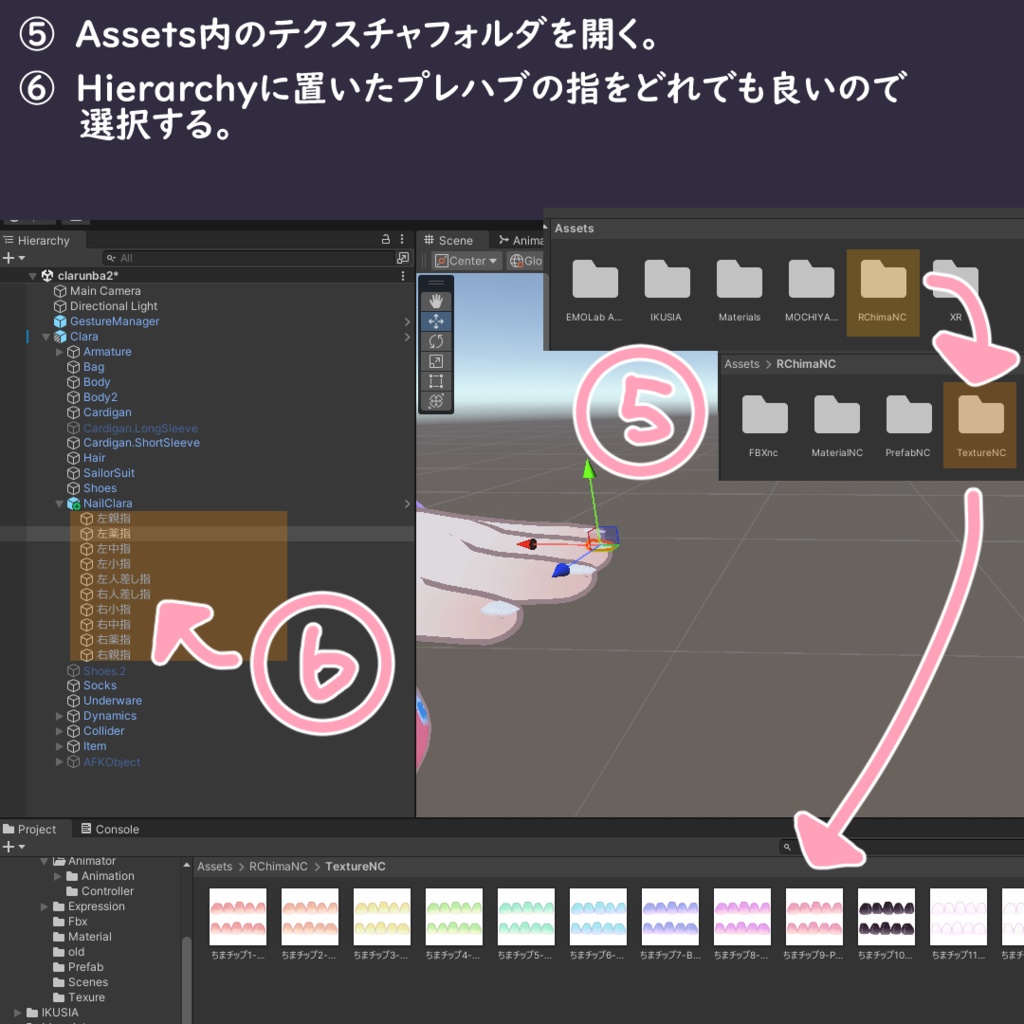Expand the Collider object
This screenshot has height=1024, width=1024.
point(59,731)
